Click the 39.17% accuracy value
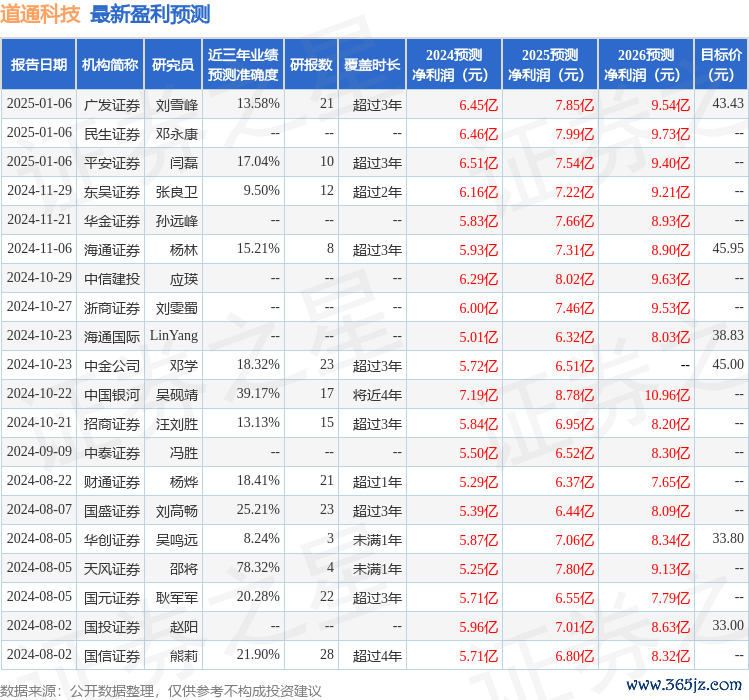The width and height of the screenshot is (749, 700). [x=258, y=394]
